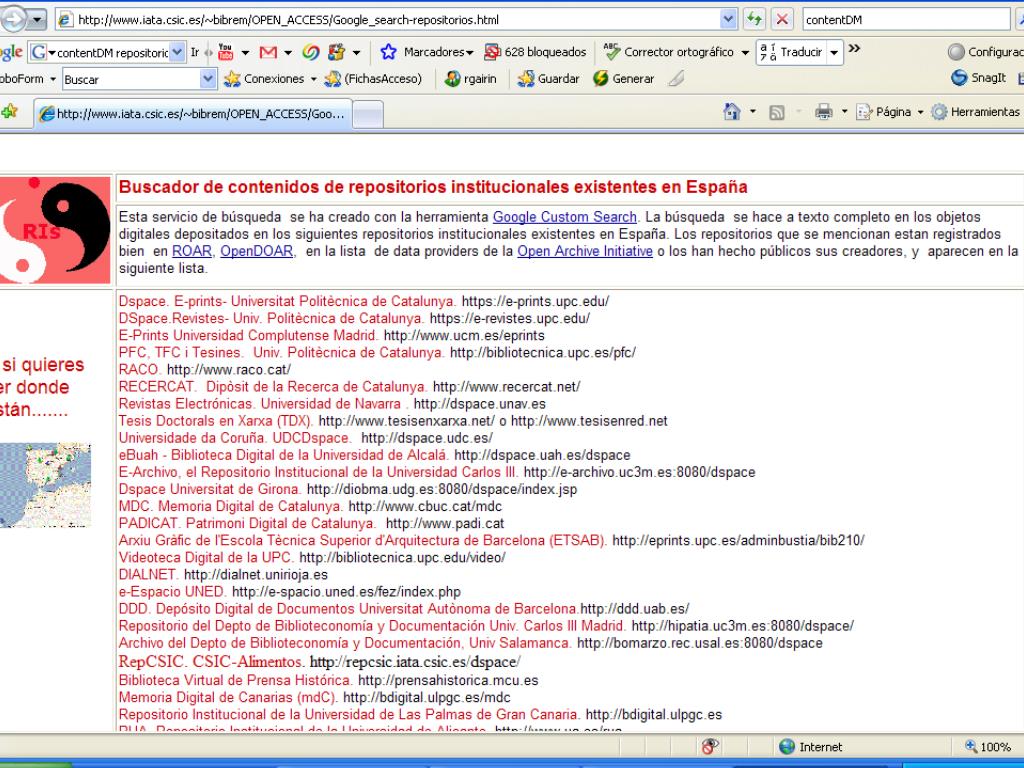The height and width of the screenshot is (768, 1024).
Task: Click text 'Dspace Universitat de Girona.'
Action: 210,489
